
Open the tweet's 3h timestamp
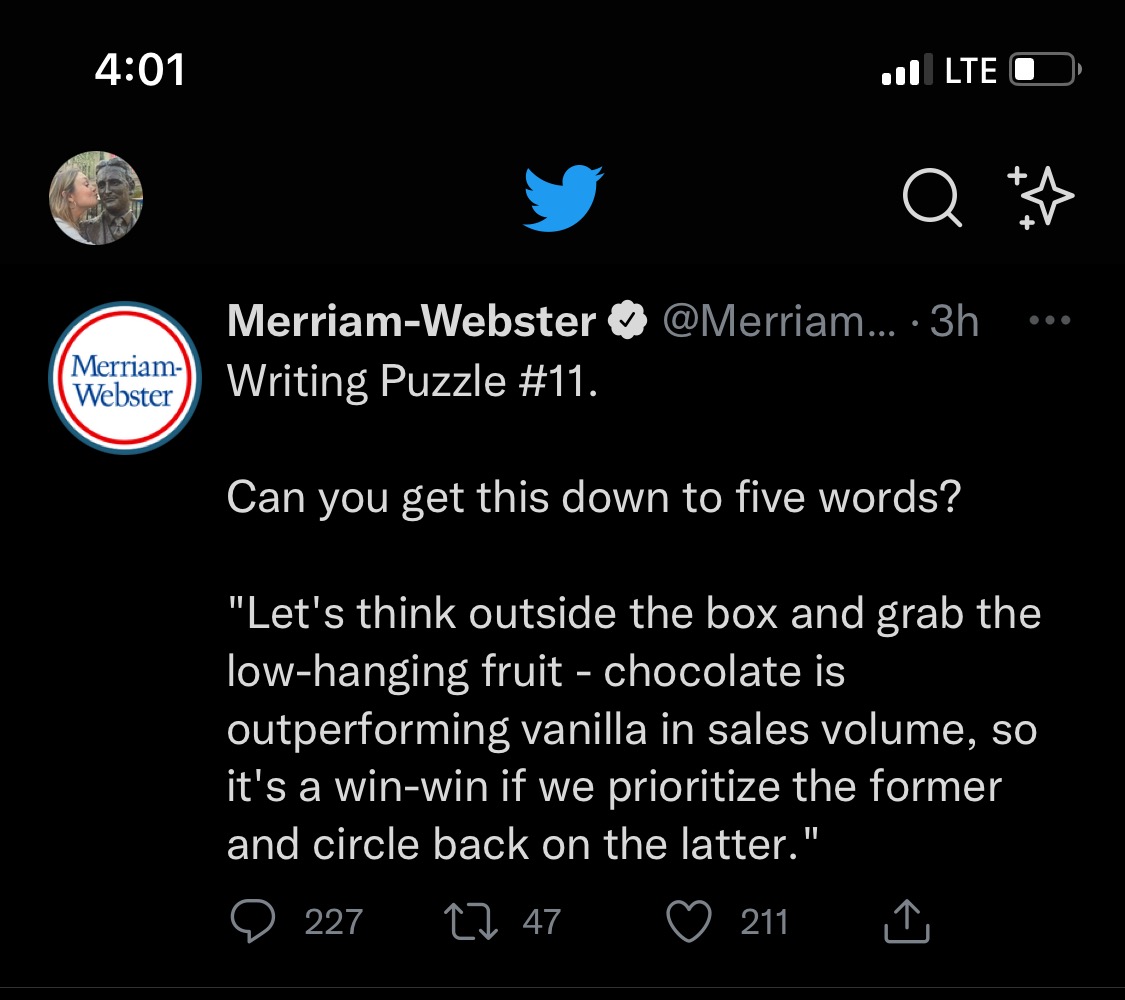click(954, 322)
